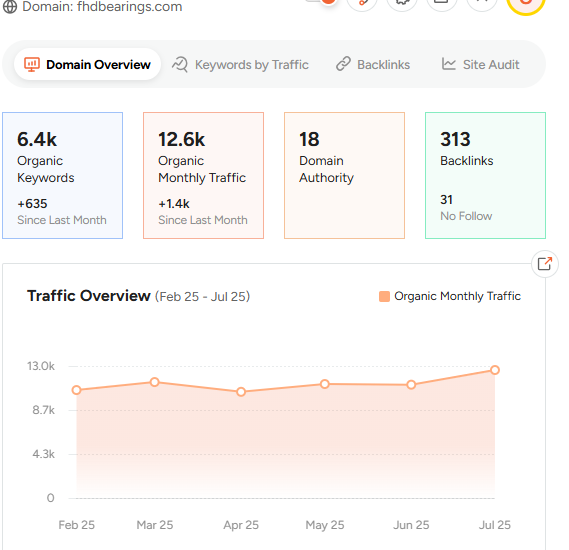Select the May 25 data point on chart

tap(325, 384)
